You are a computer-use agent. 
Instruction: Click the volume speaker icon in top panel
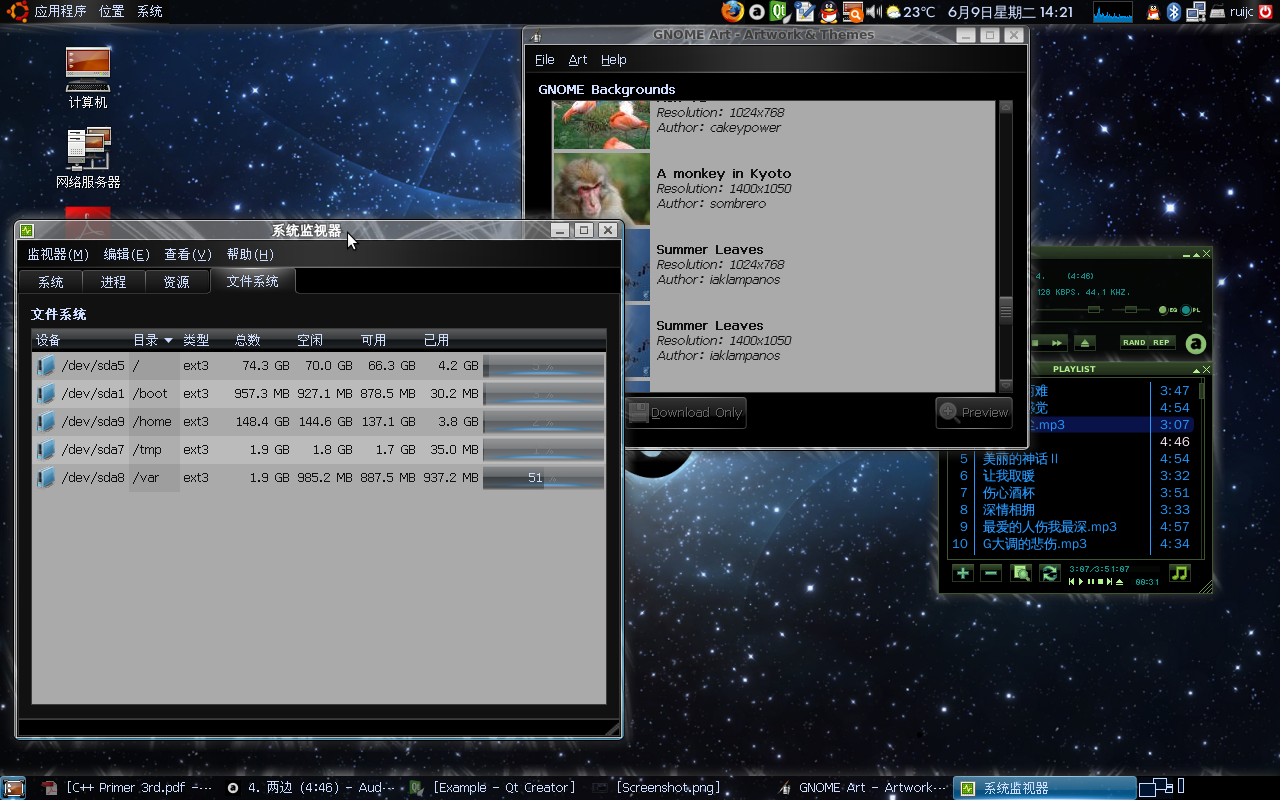coord(874,12)
